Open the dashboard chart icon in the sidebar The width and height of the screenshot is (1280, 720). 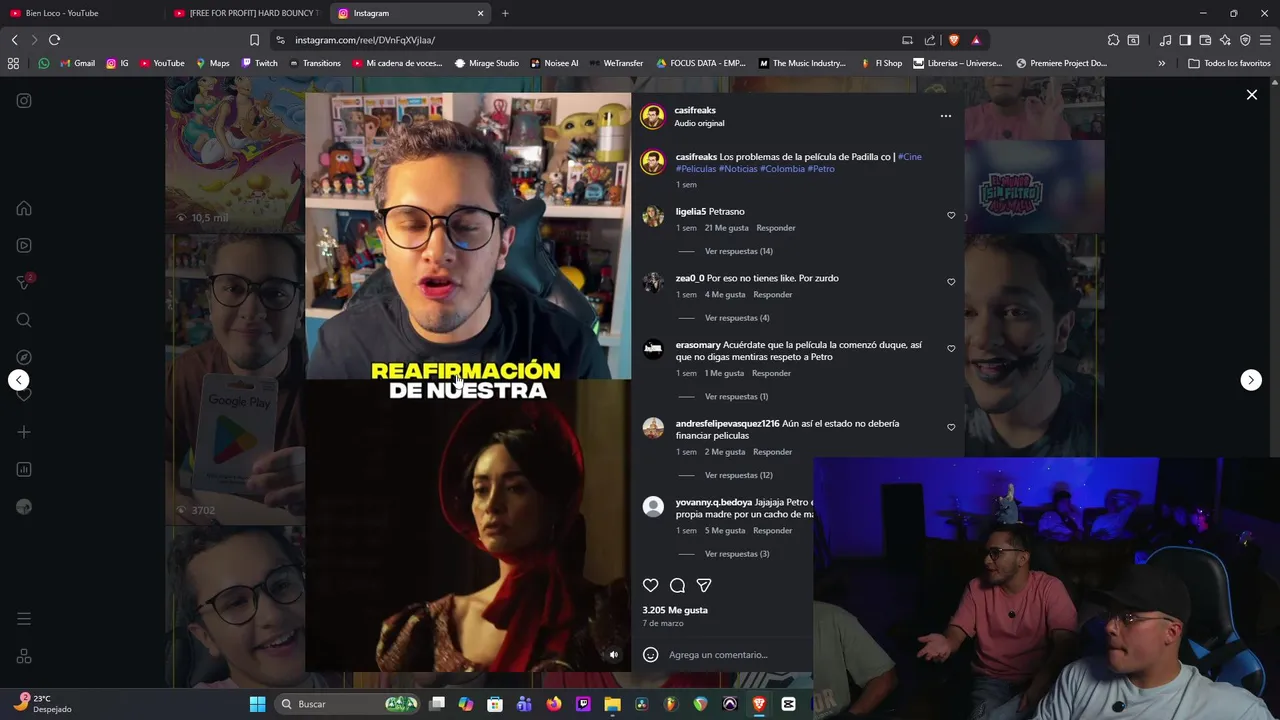coord(24,469)
